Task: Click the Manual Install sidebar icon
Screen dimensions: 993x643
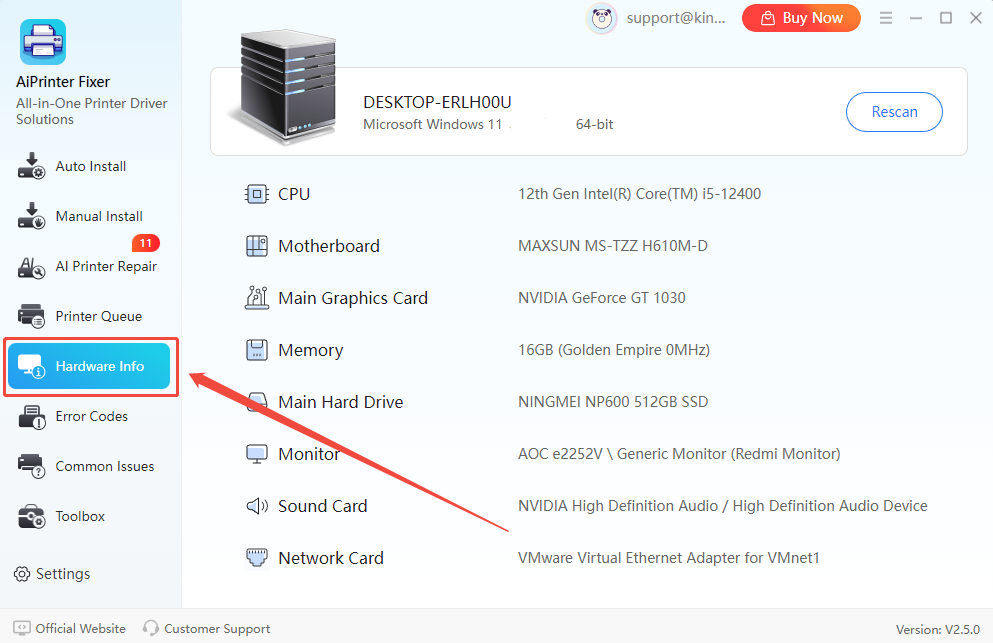Action: point(32,216)
